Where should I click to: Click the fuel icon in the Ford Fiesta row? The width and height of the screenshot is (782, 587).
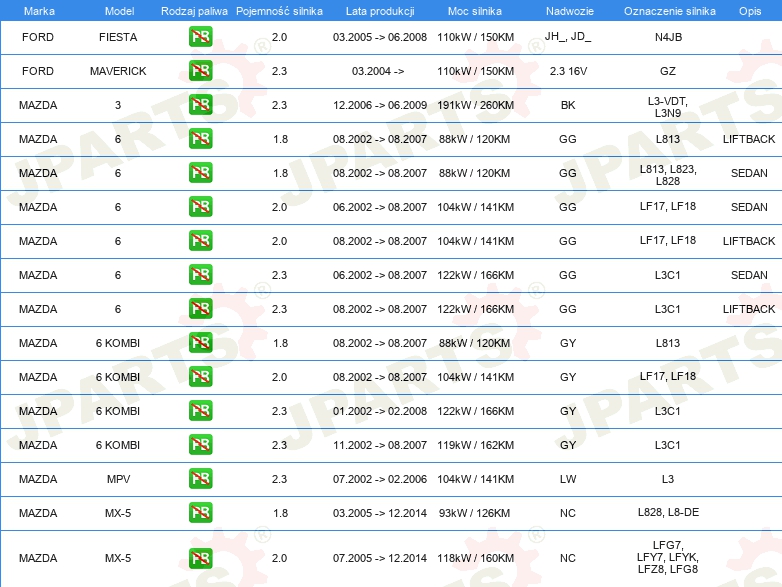(x=200, y=37)
